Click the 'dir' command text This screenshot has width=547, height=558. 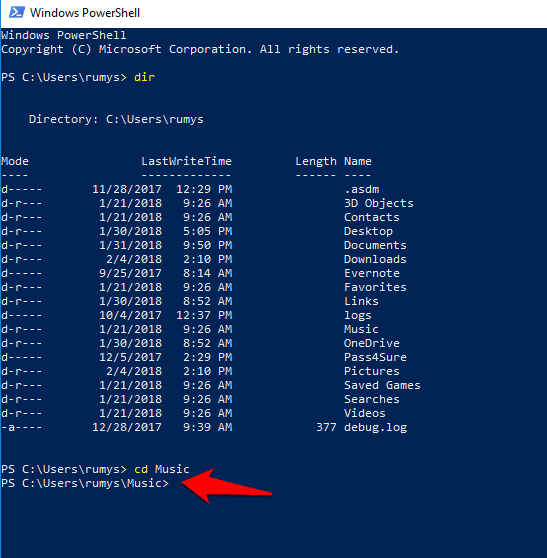tap(144, 77)
